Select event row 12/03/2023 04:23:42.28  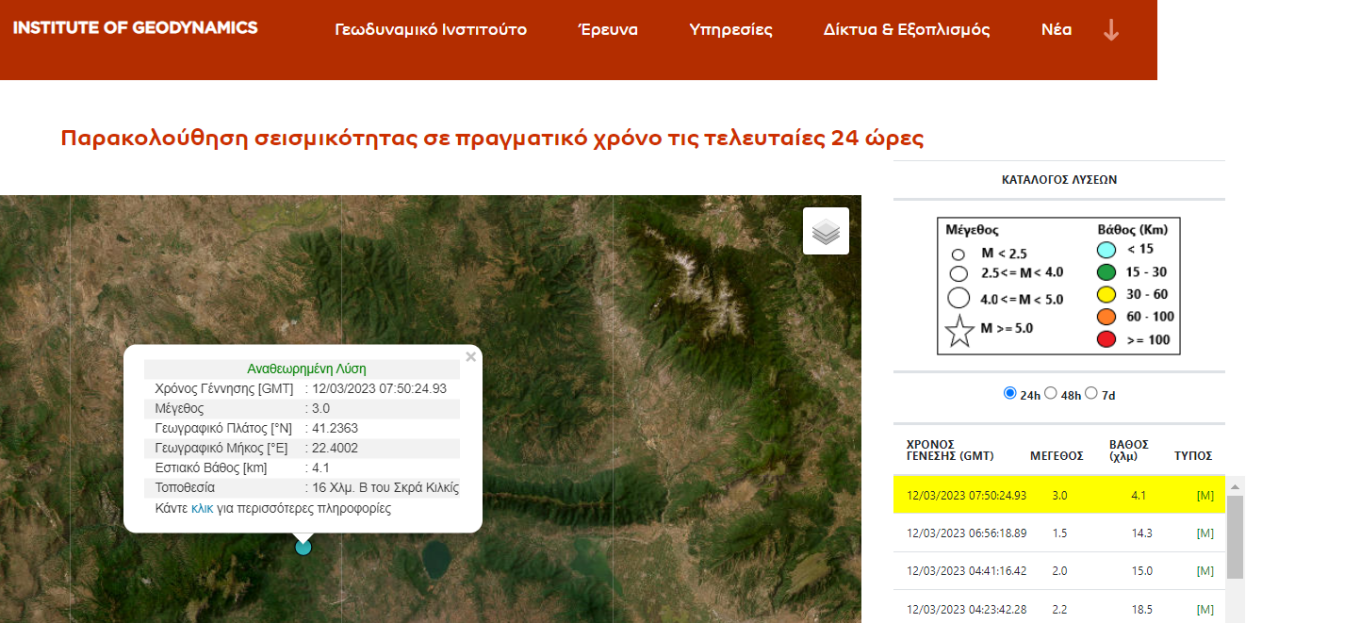click(1059, 608)
